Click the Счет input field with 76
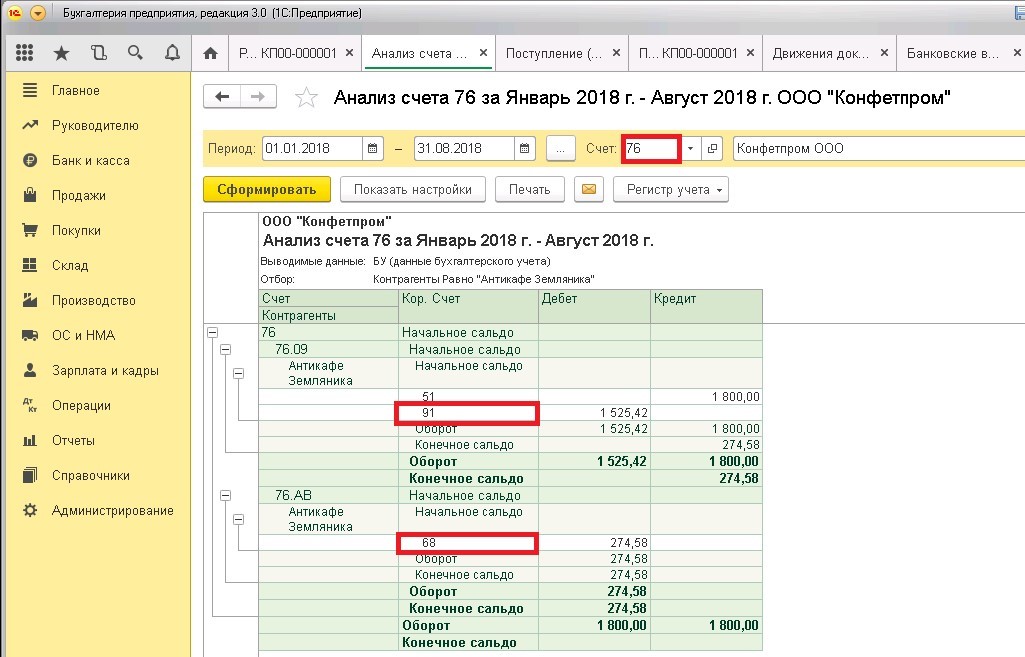Screen dimensions: 1025x657 pyautogui.click(x=651, y=148)
